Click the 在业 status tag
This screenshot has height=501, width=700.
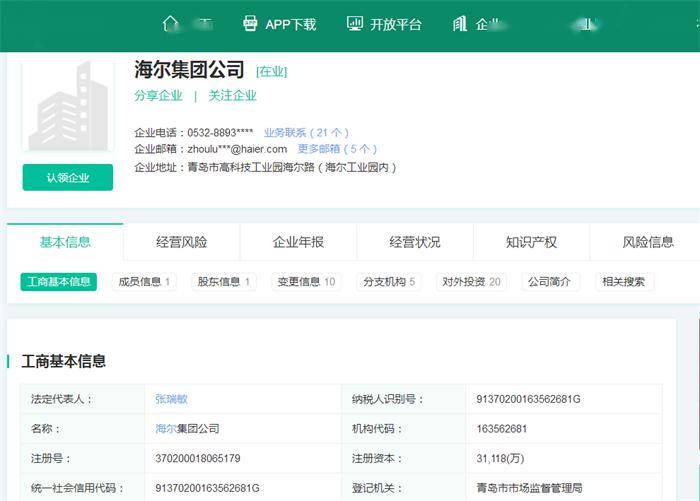coord(272,71)
